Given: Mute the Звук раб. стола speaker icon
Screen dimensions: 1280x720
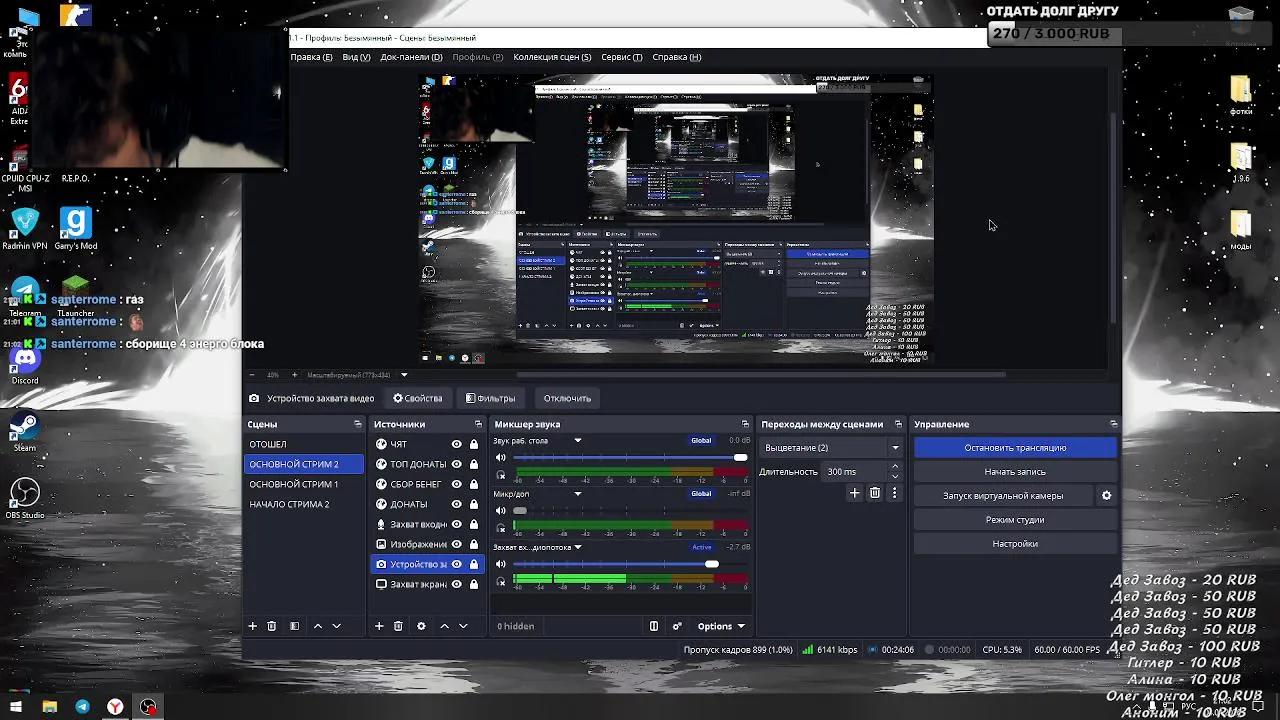Looking at the screenshot, I should click(x=501, y=457).
